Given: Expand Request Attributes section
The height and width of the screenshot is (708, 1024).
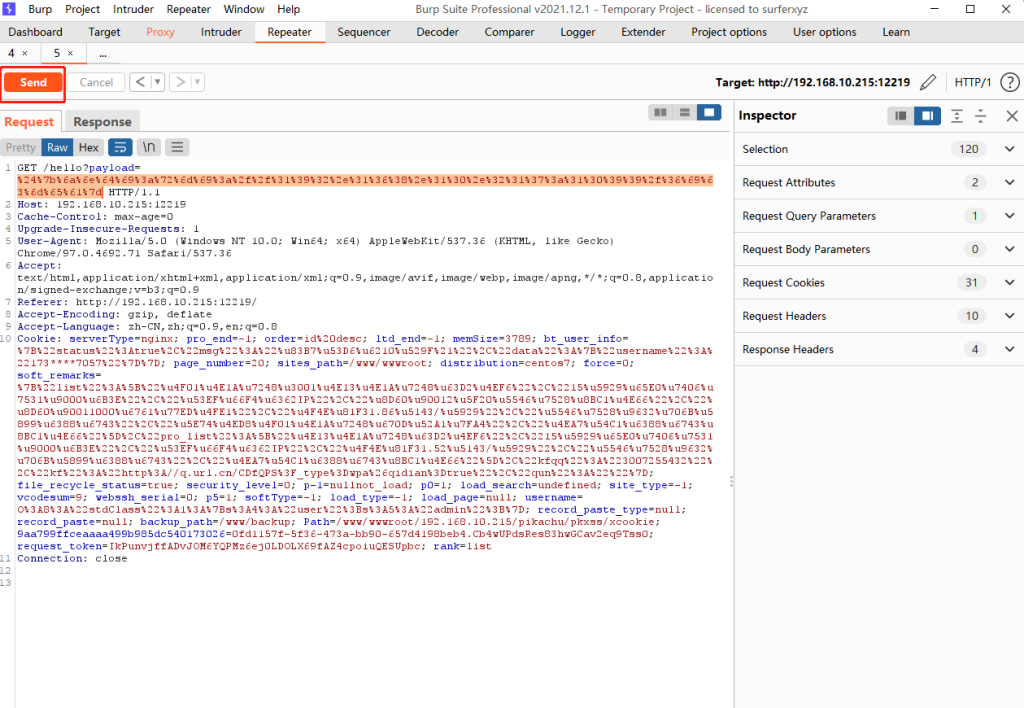Looking at the screenshot, I should tap(1009, 182).
